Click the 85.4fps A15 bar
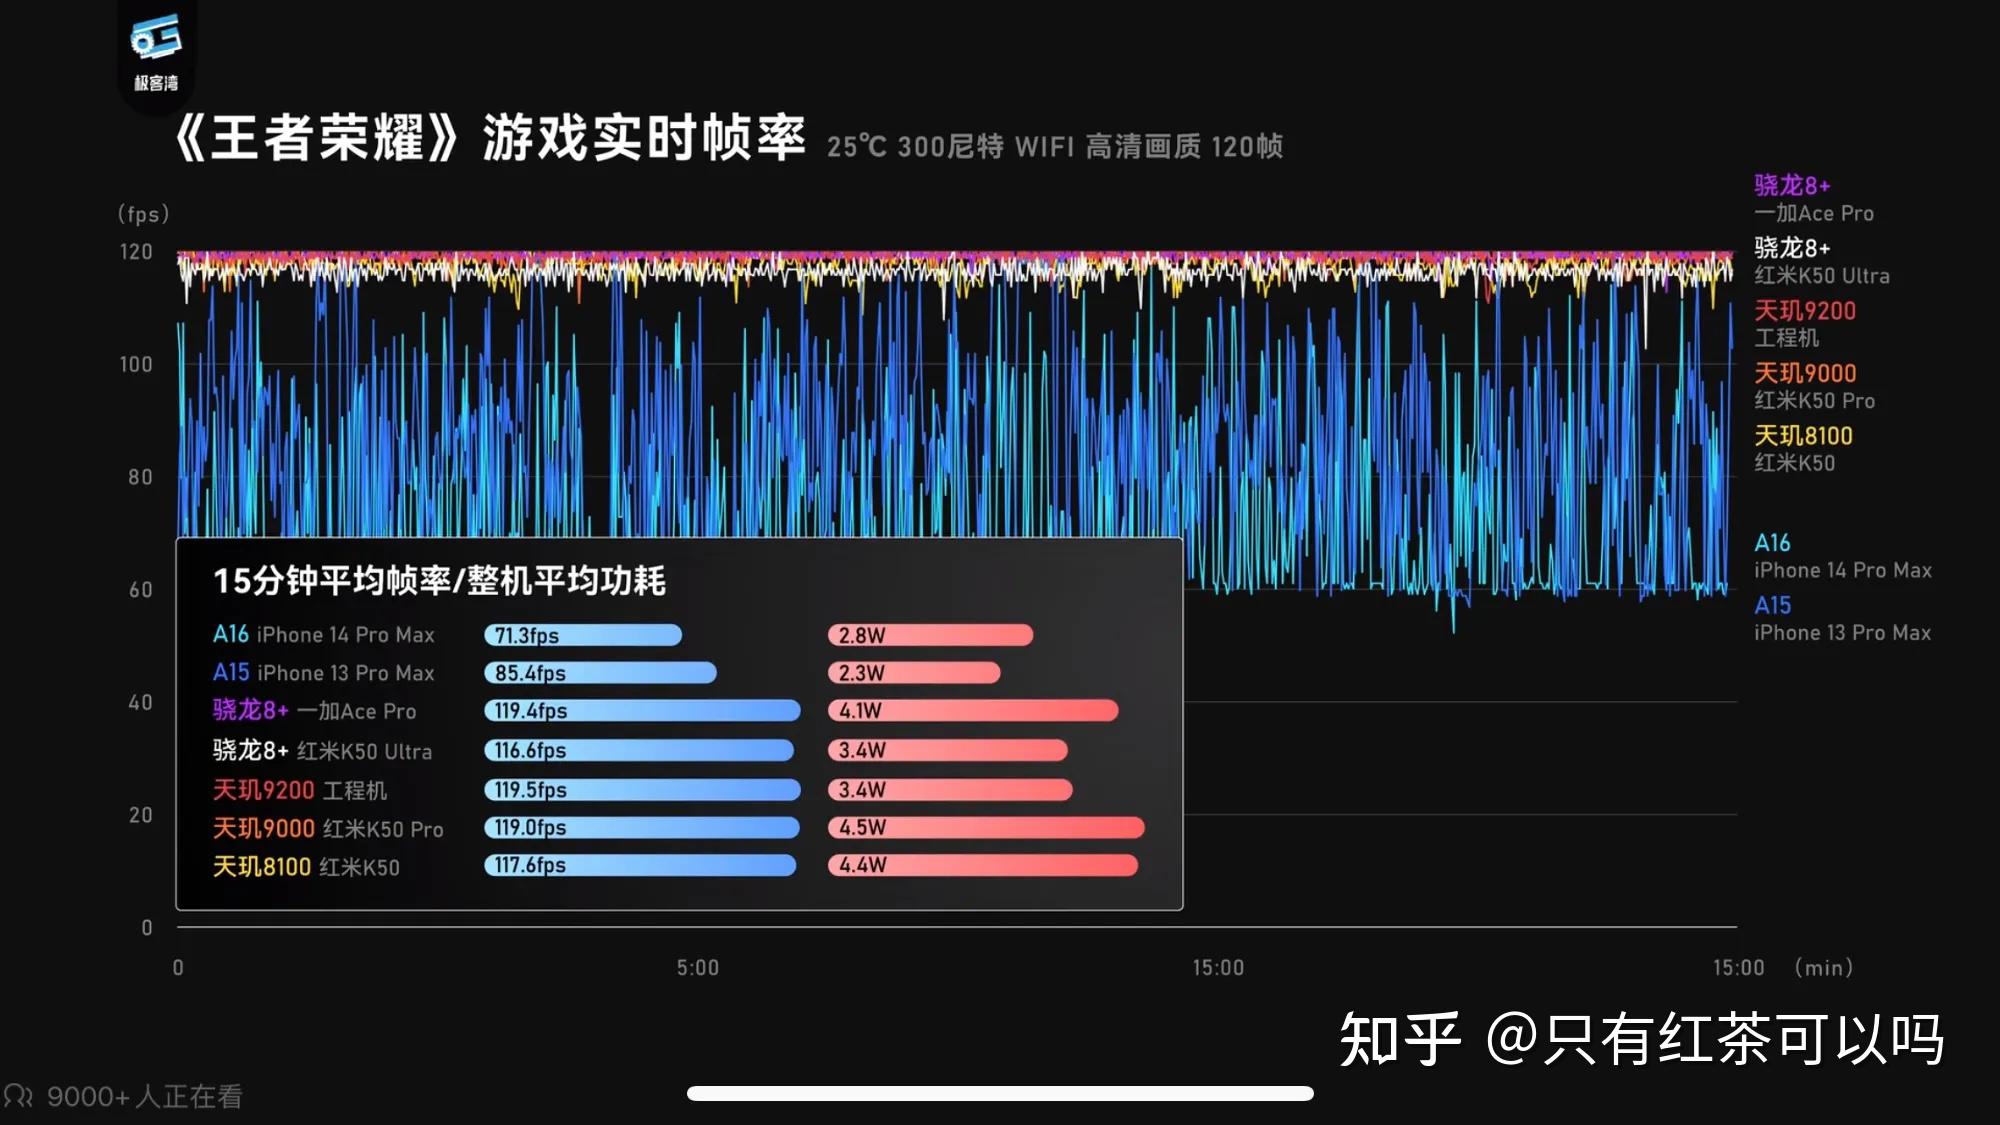This screenshot has height=1125, width=2000. pos(600,673)
